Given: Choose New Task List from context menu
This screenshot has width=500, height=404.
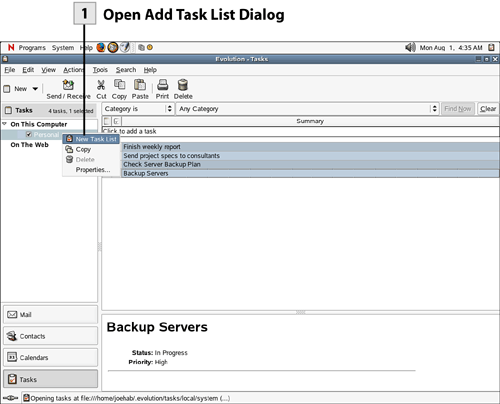Looking at the screenshot, I should coord(91,139).
